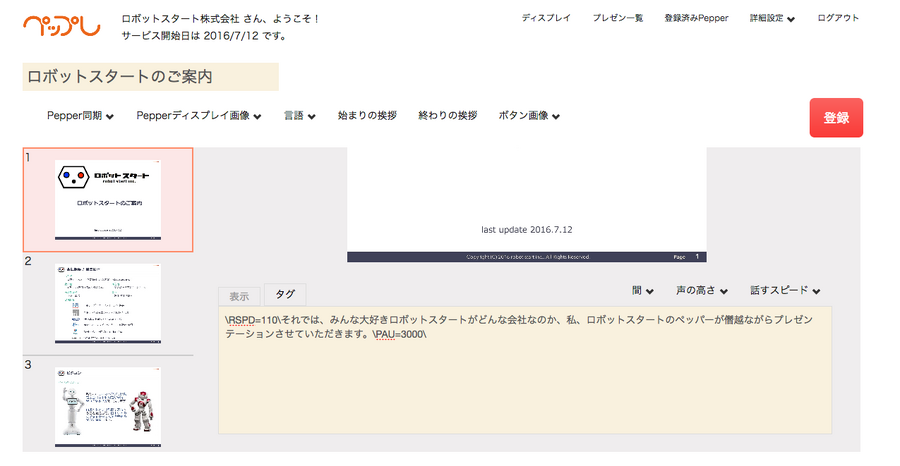900x466 pixels.
Task: Open the 話すスピード speed dropdown
Action: point(785,291)
